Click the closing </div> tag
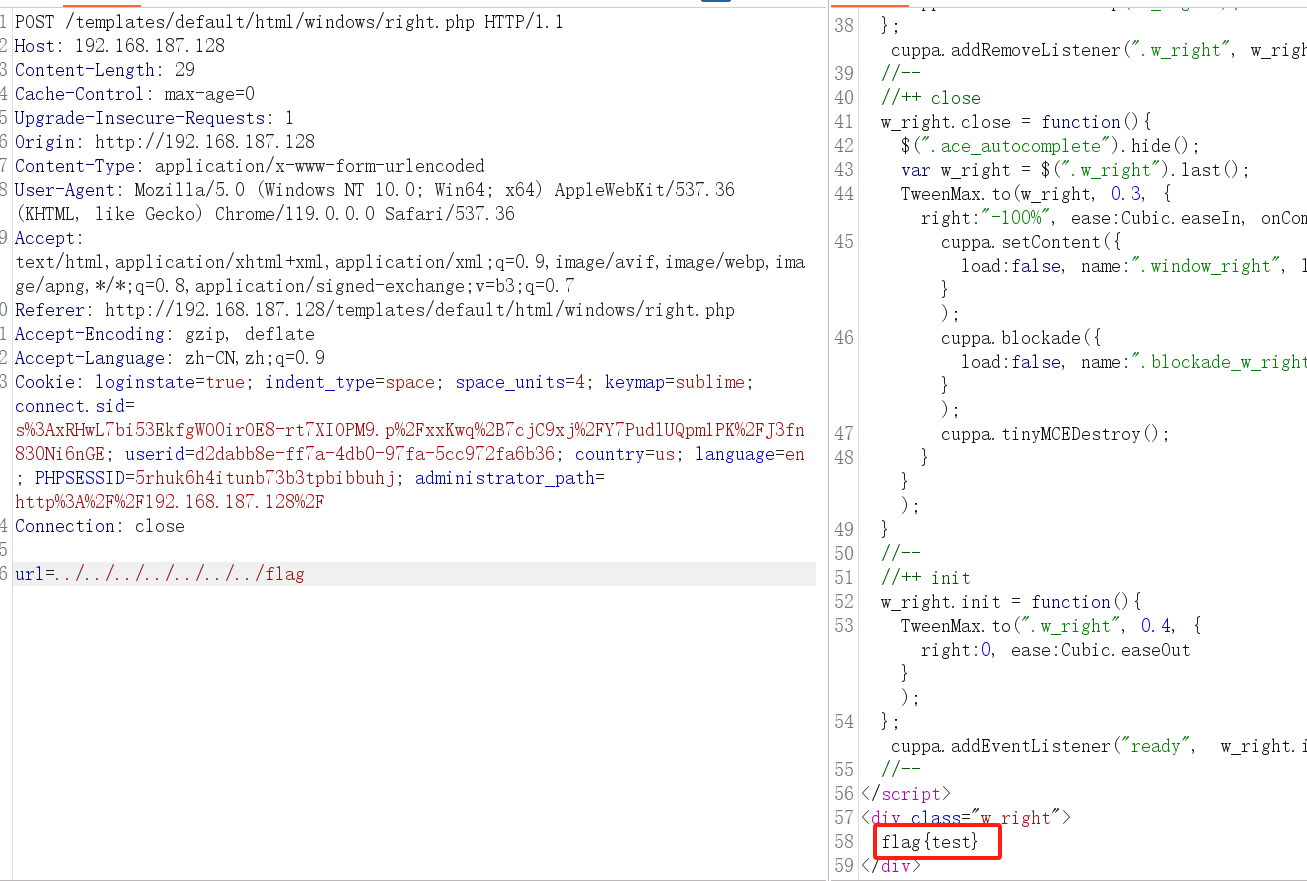 891,865
